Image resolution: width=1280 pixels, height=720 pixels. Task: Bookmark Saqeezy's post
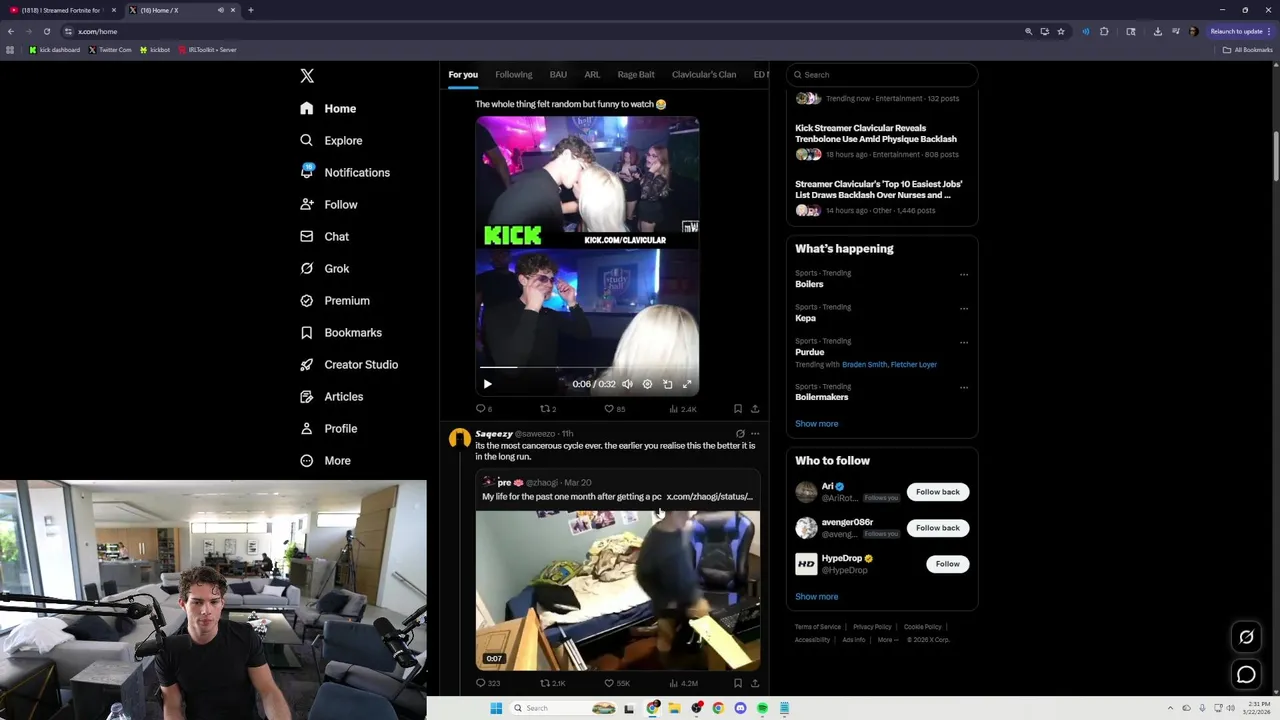click(738, 683)
